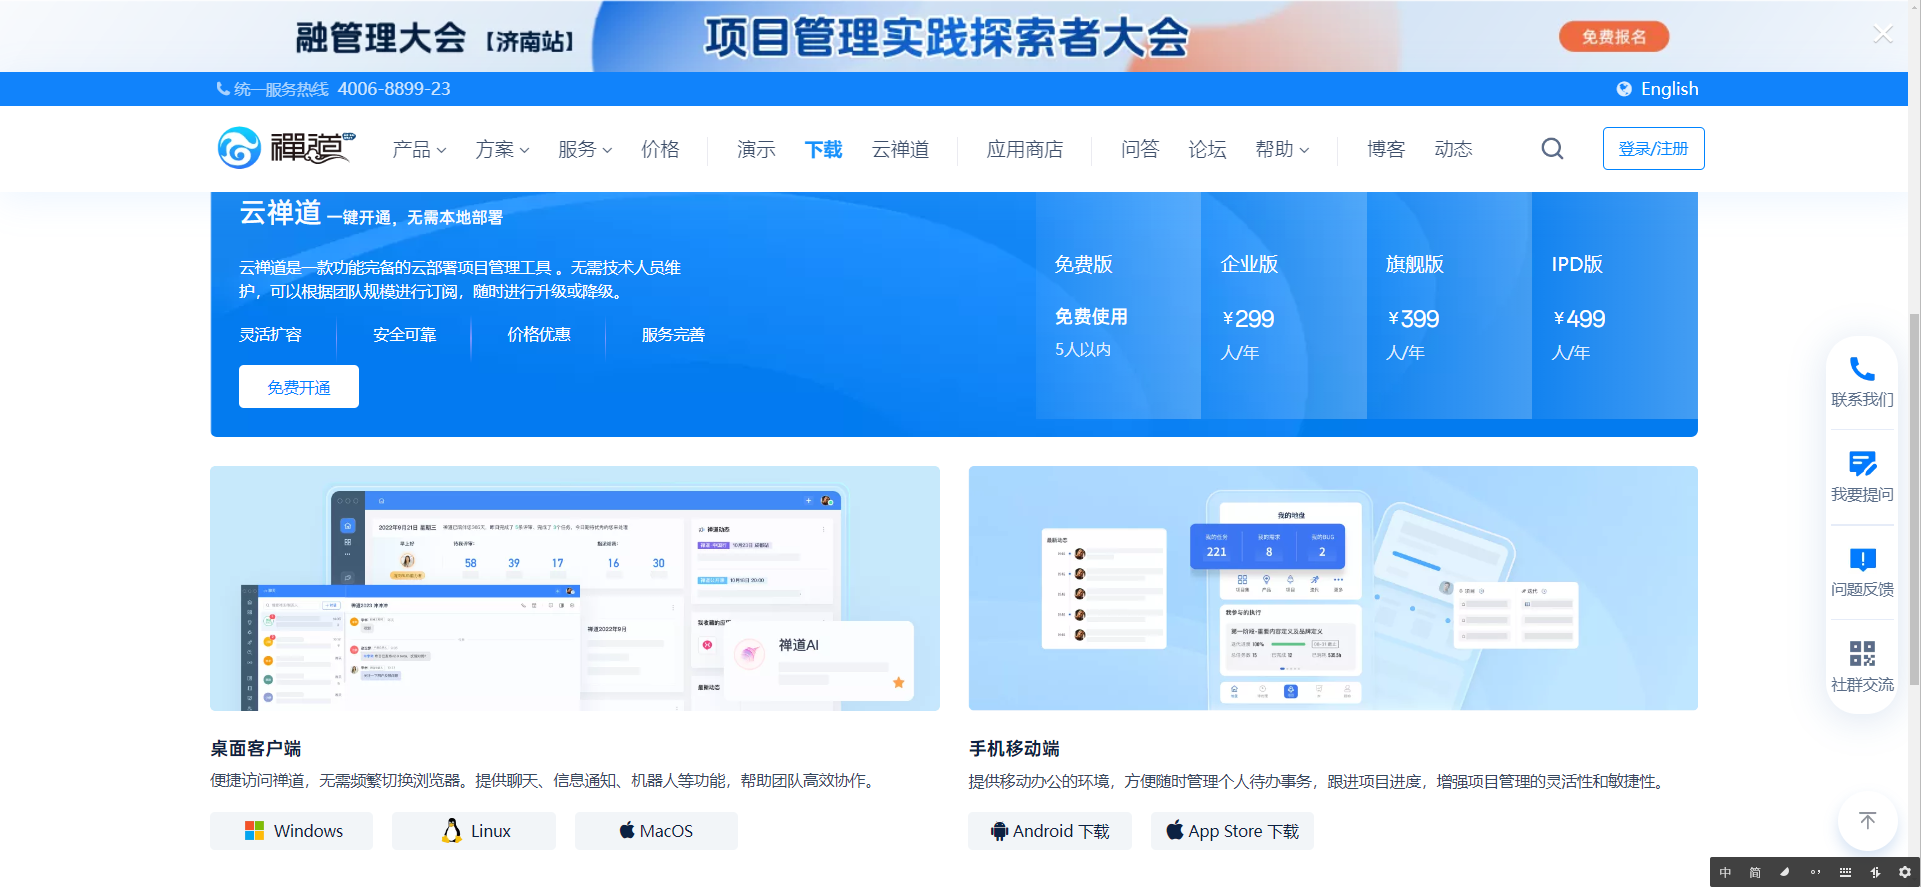The image size is (1921, 887).
Task: Click the 服务完善 feature label
Action: 673,335
